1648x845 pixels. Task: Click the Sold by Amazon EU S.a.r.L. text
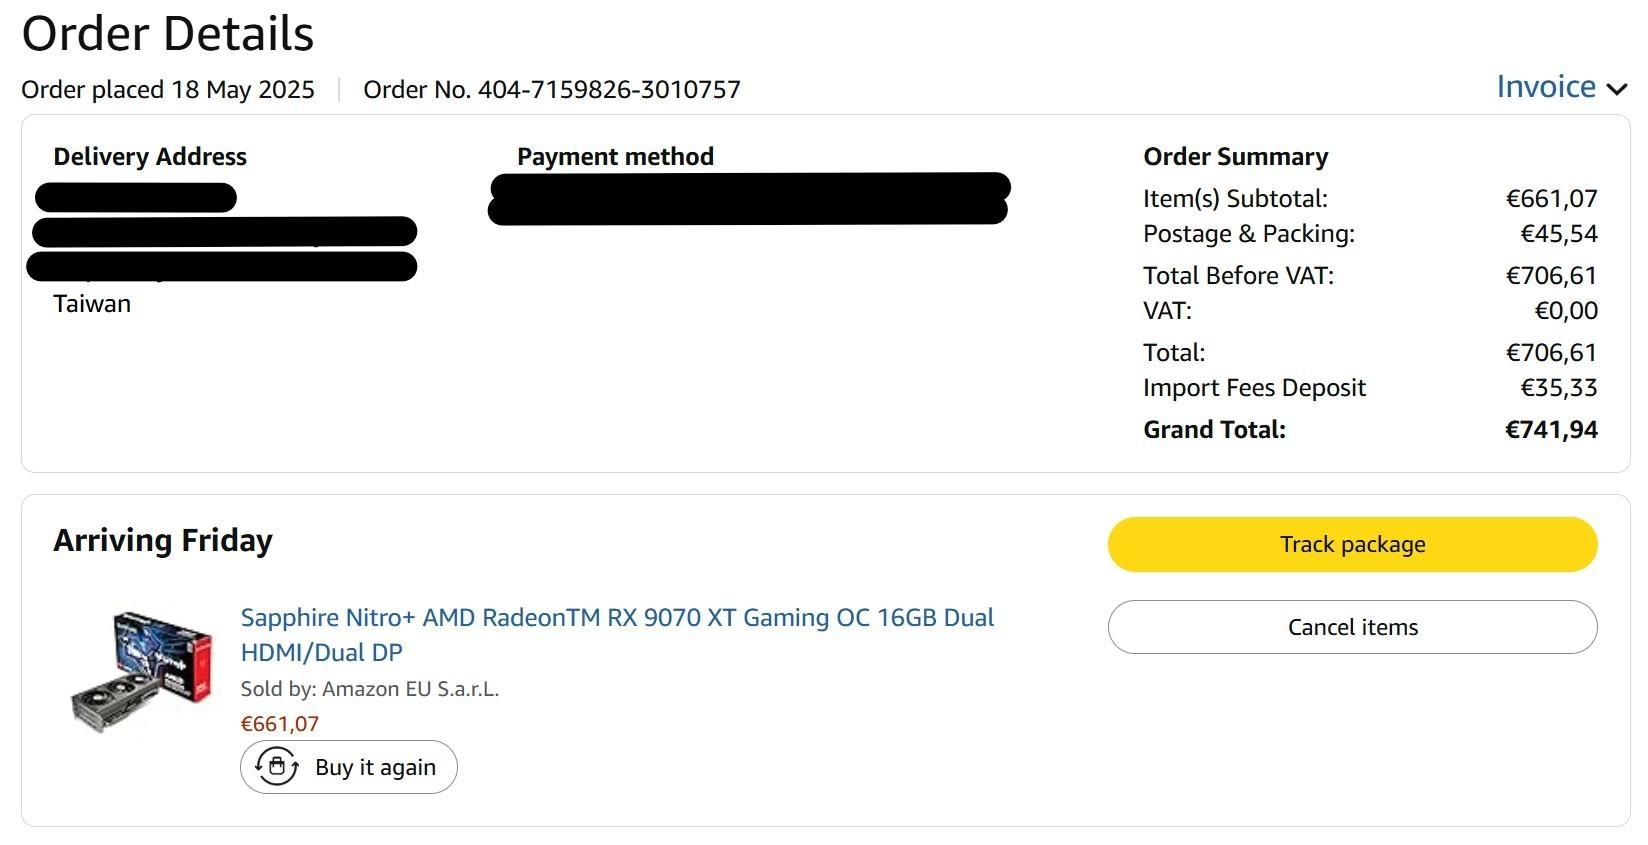pos(370,689)
